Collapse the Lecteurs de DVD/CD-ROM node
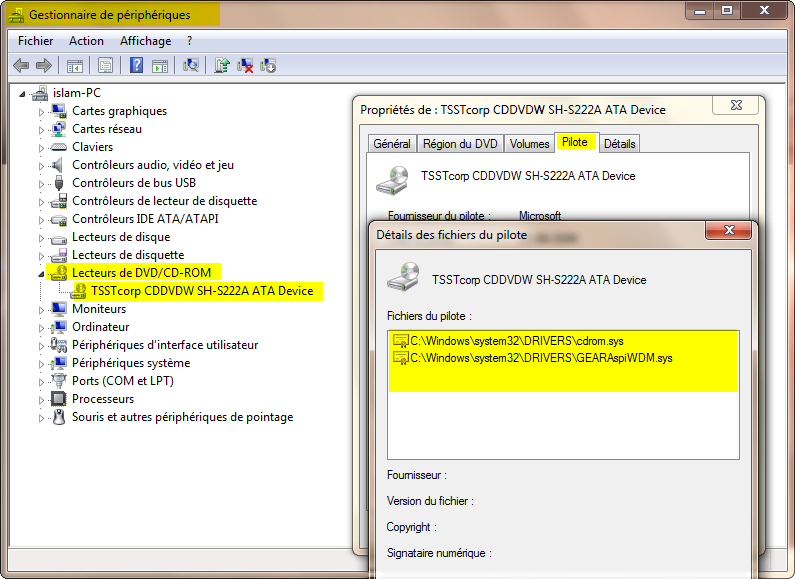The image size is (795, 579). click(42, 273)
